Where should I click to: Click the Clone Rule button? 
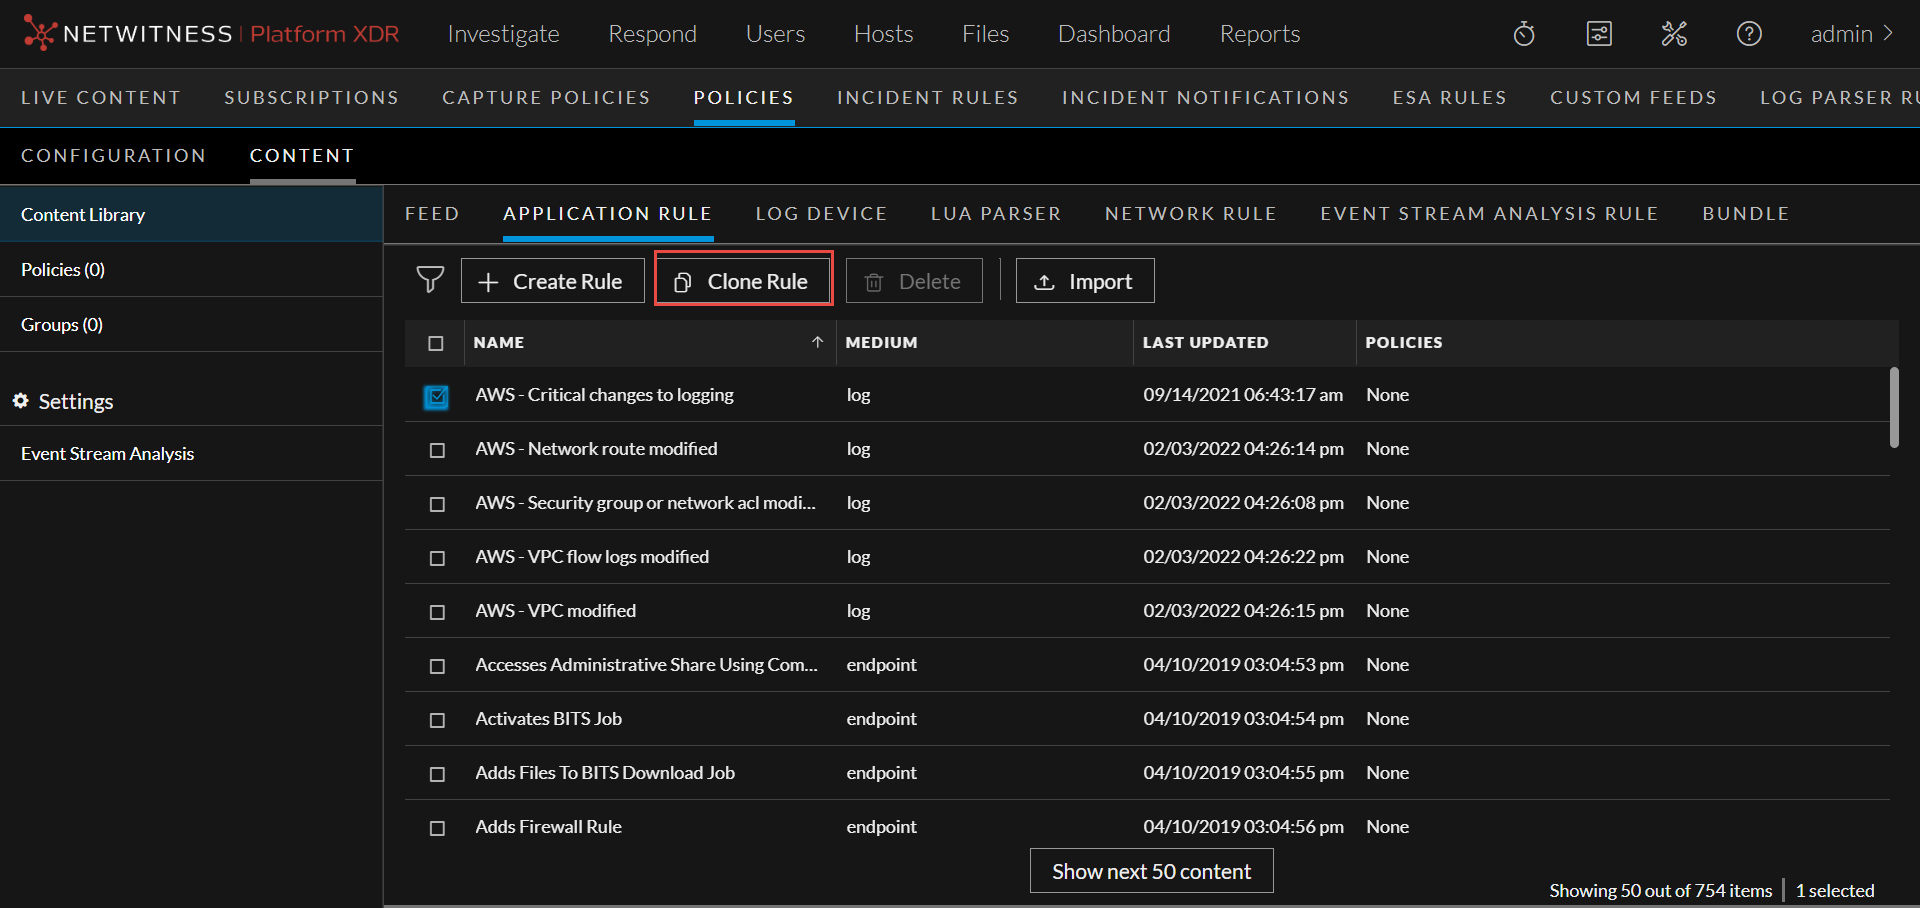click(743, 281)
